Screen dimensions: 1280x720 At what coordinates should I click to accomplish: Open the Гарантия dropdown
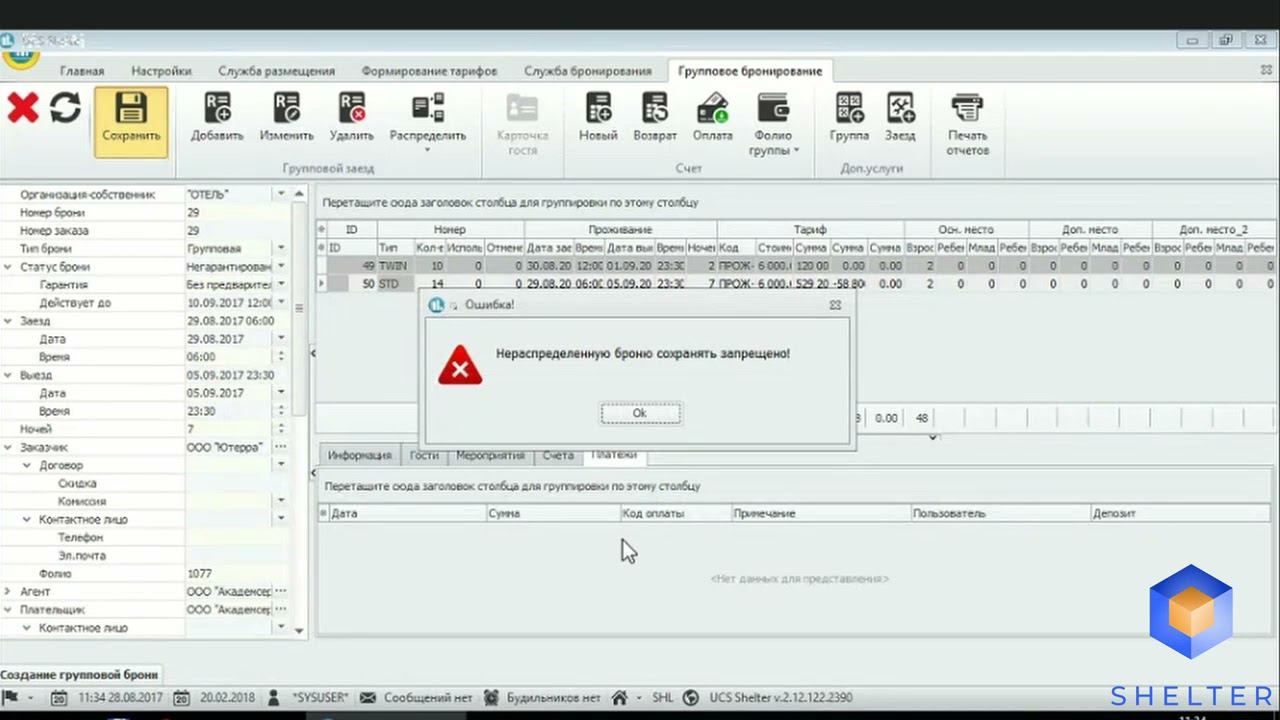(x=281, y=284)
